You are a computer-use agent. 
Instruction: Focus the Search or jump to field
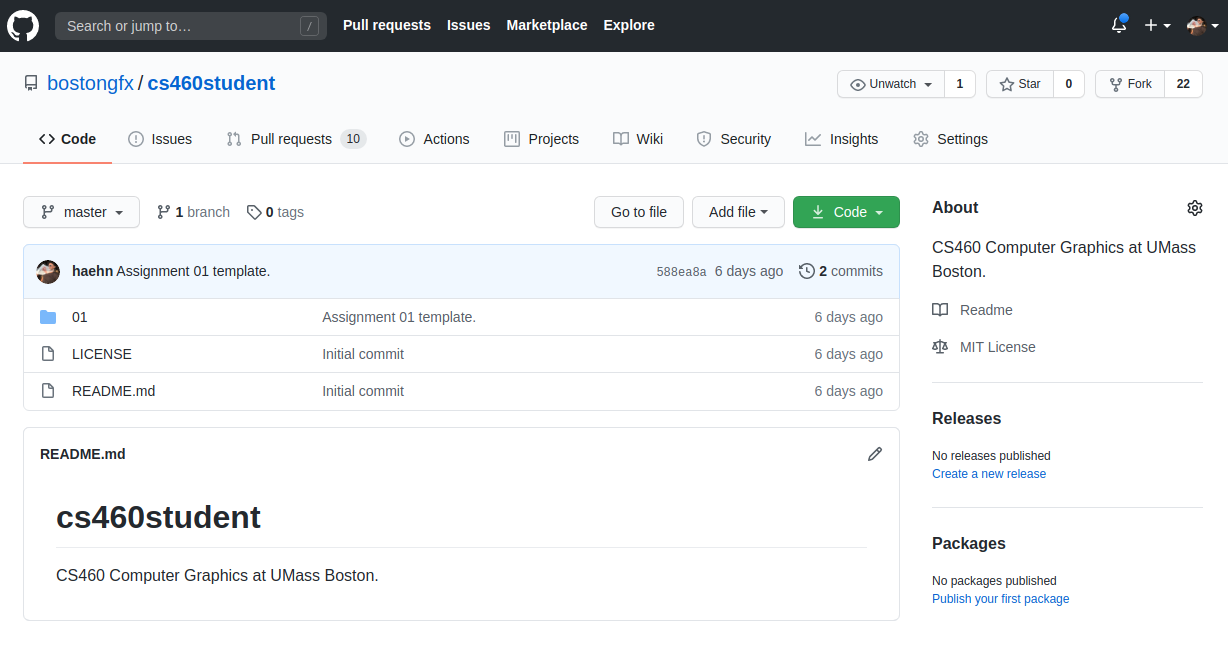click(191, 26)
